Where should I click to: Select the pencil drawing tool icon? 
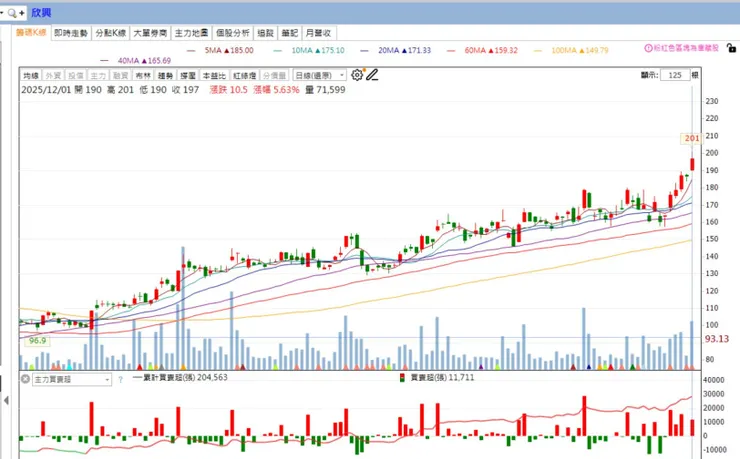(372, 75)
